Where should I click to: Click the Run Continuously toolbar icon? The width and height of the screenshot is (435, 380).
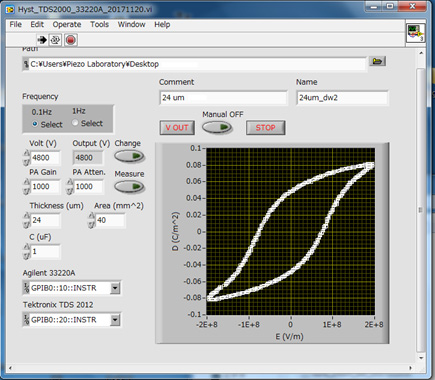[55, 40]
